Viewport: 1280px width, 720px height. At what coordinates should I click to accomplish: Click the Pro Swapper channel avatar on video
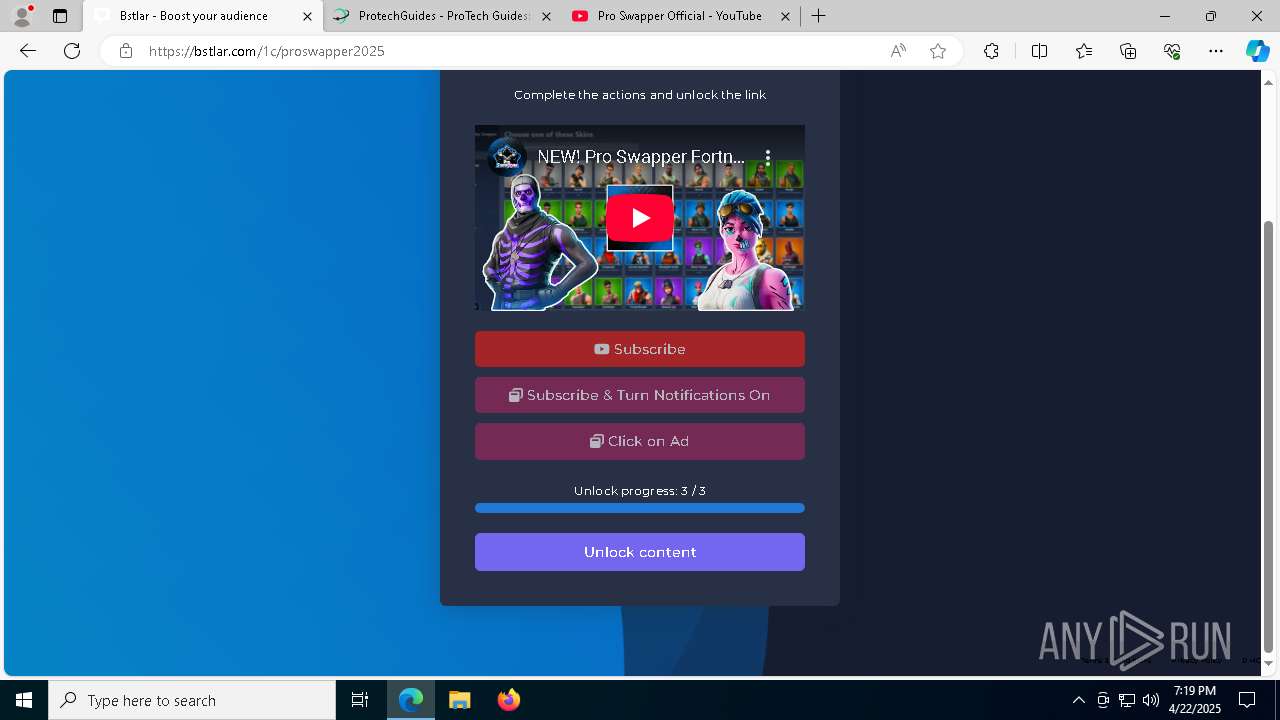click(507, 157)
